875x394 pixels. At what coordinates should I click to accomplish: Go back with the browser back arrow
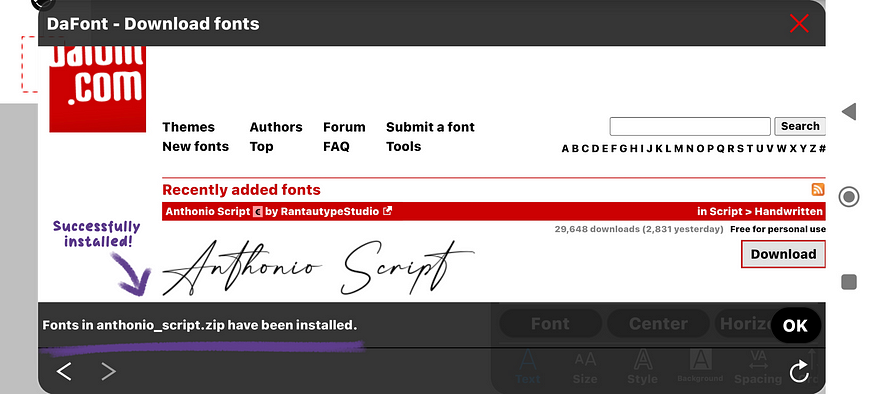click(x=64, y=371)
